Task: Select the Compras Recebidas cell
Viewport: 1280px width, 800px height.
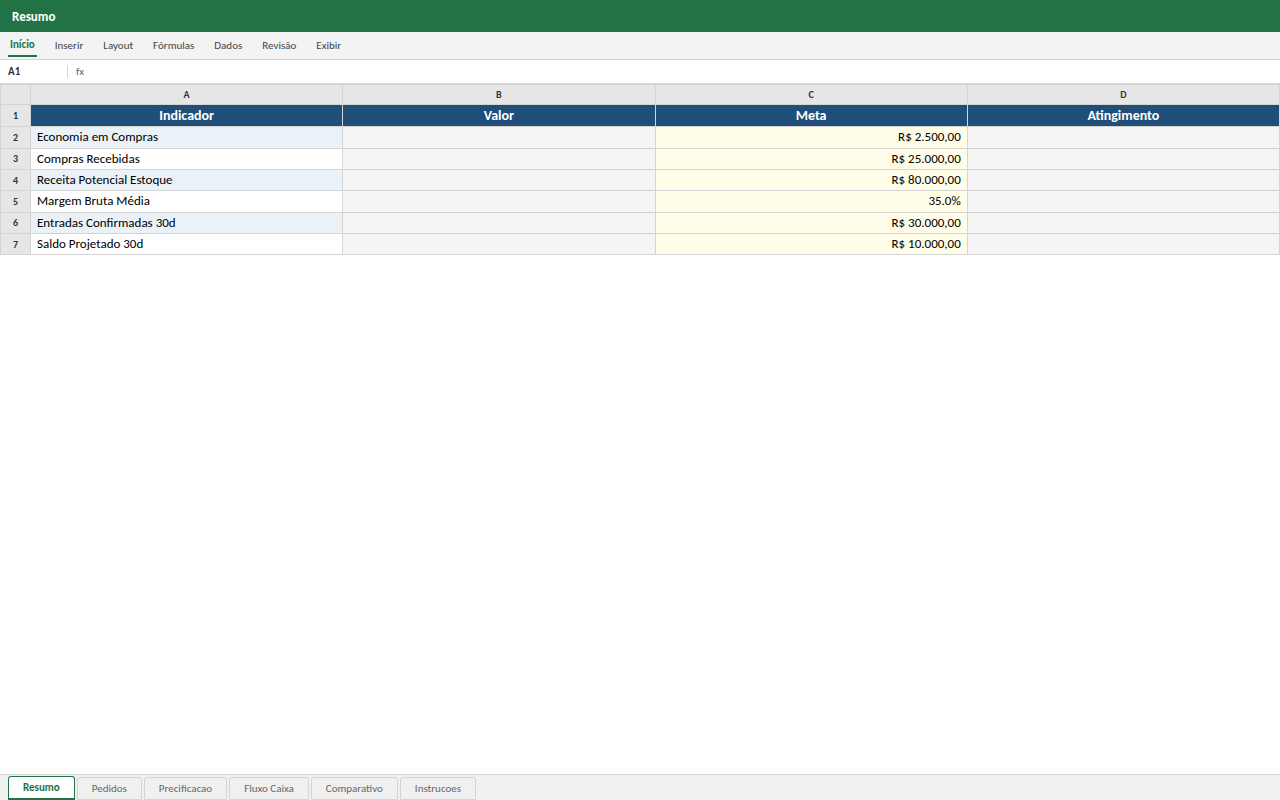Action: [186, 159]
